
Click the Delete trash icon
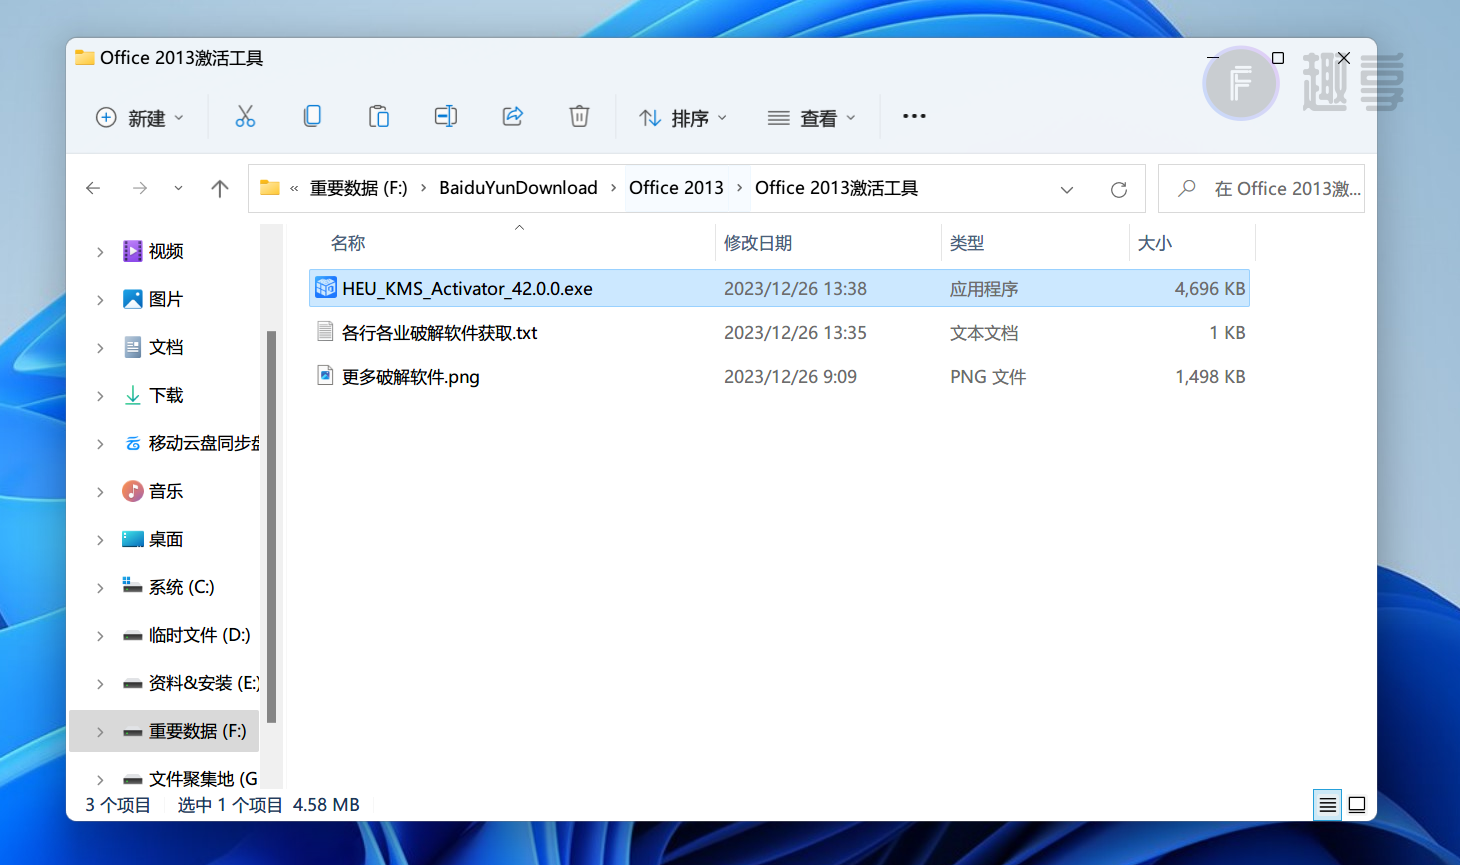[x=579, y=117]
